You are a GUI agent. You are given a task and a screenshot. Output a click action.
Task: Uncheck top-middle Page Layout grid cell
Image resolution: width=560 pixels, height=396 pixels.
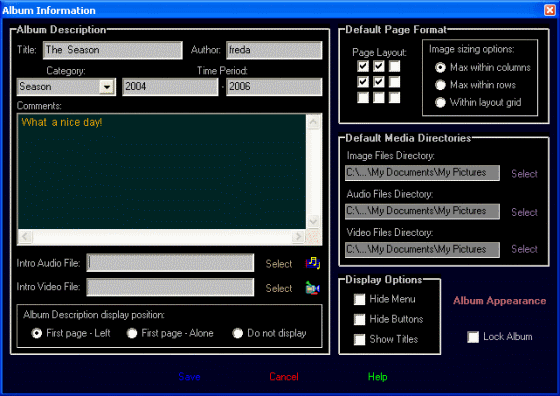(379, 66)
